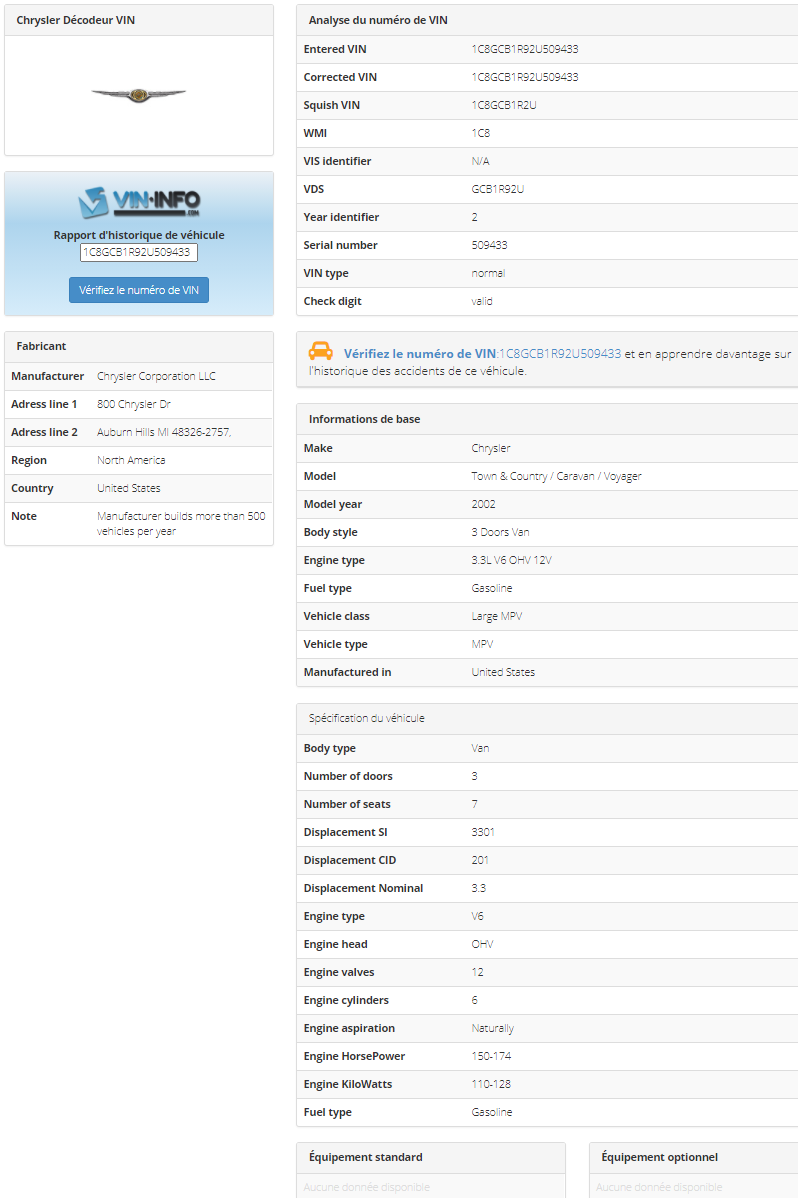Select the note about 500 vehicles per year
This screenshot has height=1198, width=798.
point(181,523)
